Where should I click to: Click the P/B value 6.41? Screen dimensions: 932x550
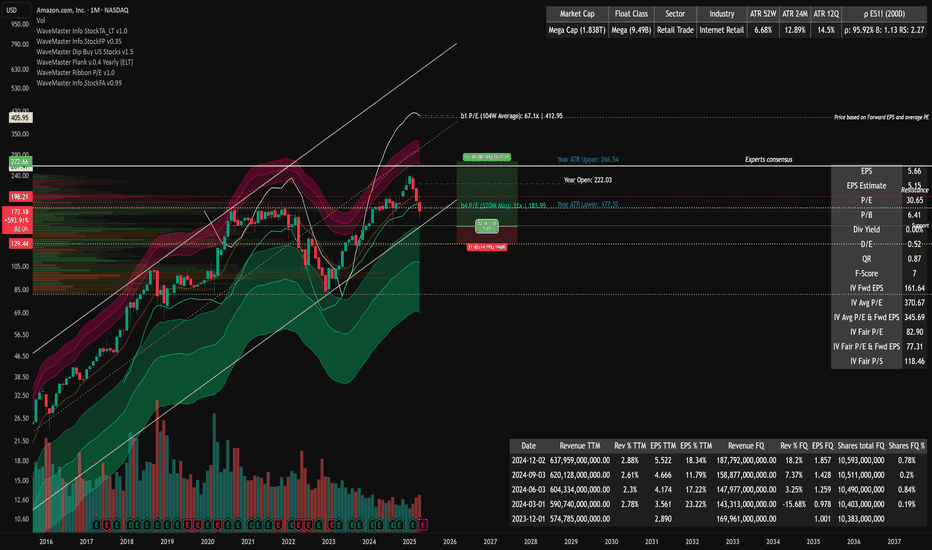915,215
